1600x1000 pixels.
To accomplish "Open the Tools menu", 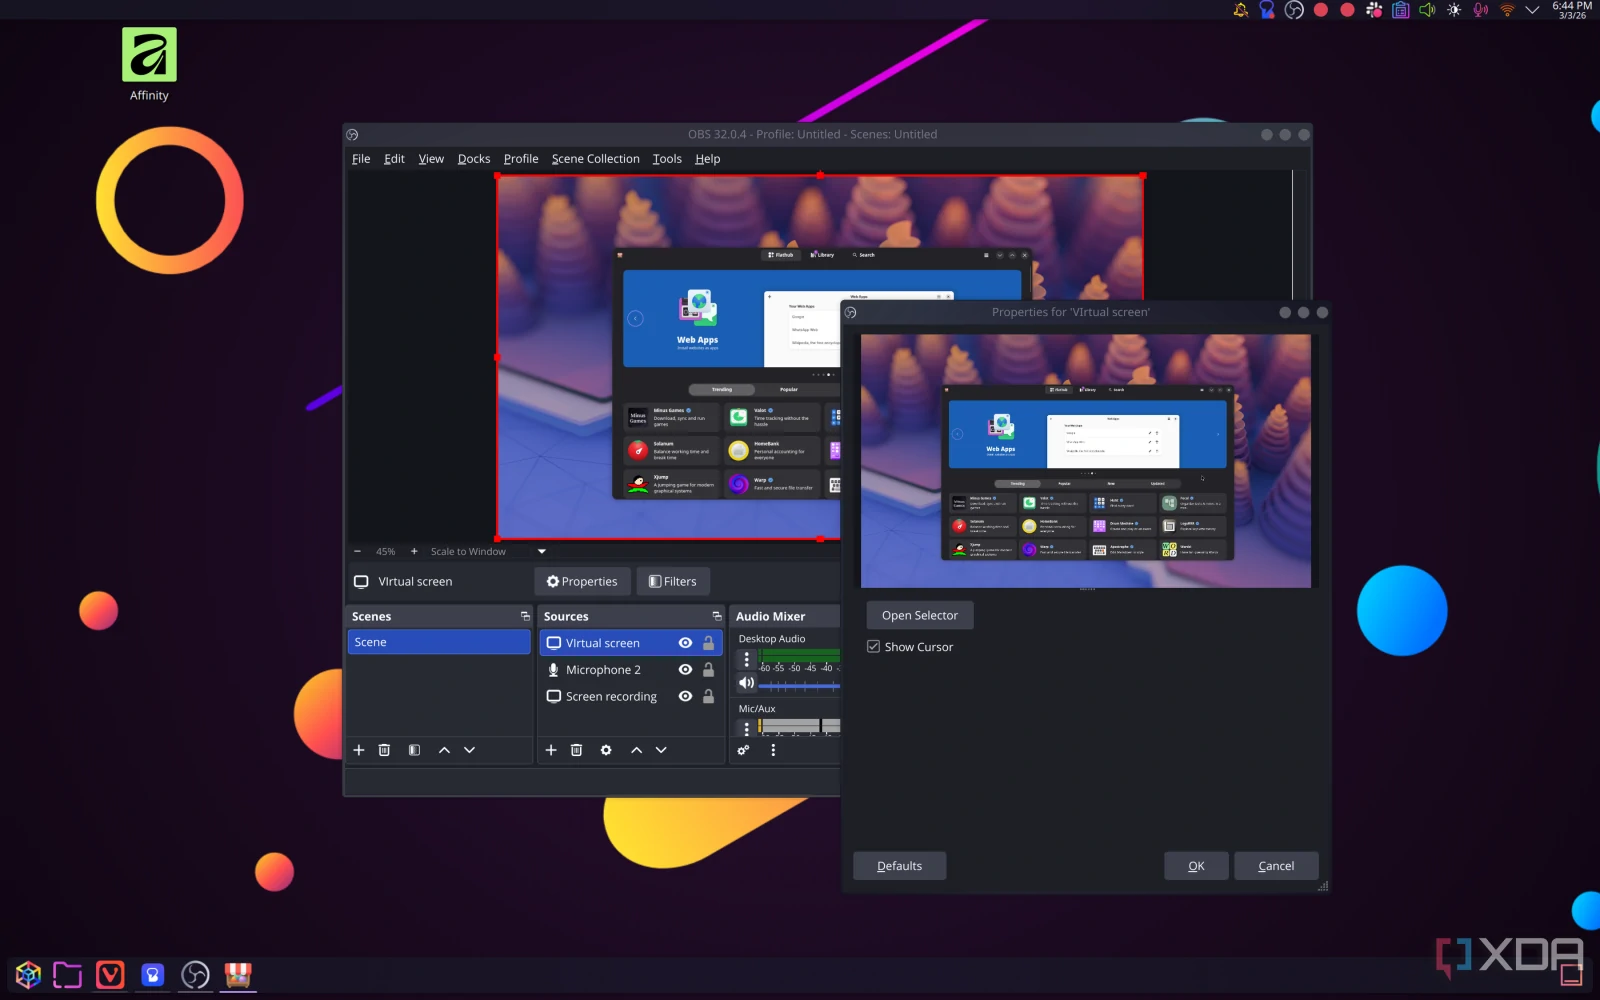I will [x=666, y=158].
